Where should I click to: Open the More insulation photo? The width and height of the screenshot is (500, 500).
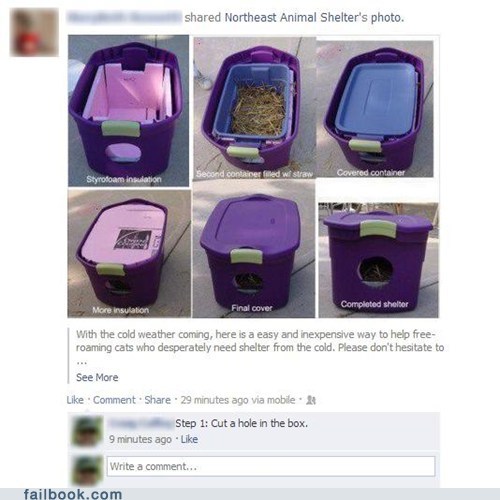[129, 253]
